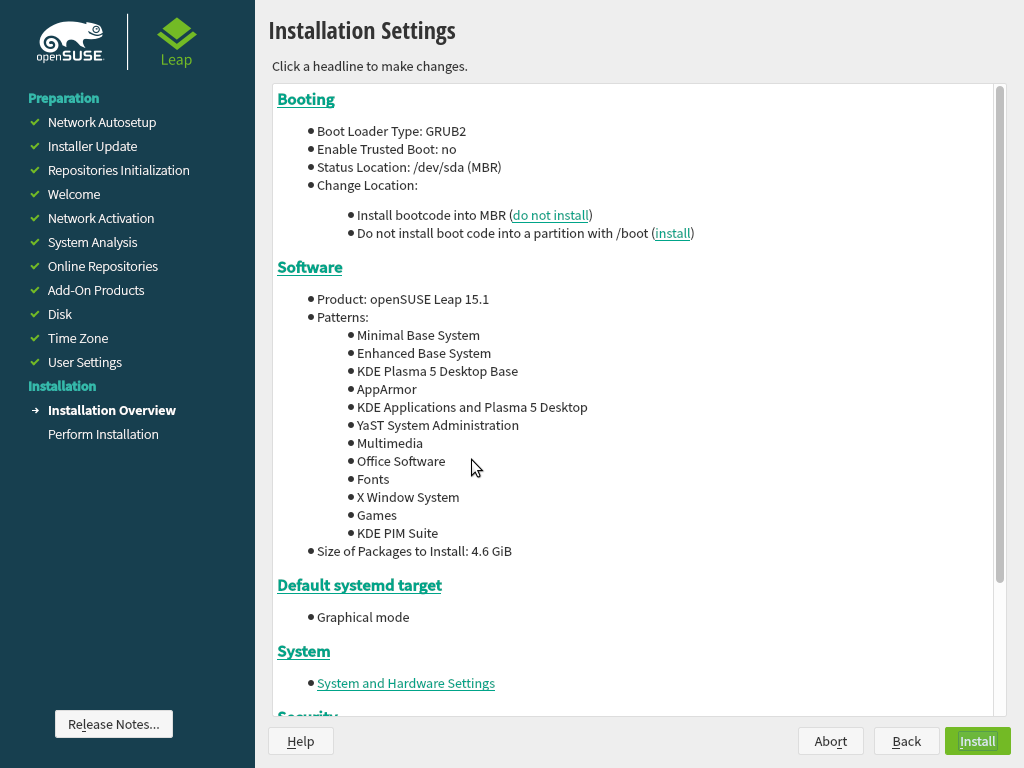
Task: Open the Help button
Action: [x=300, y=741]
